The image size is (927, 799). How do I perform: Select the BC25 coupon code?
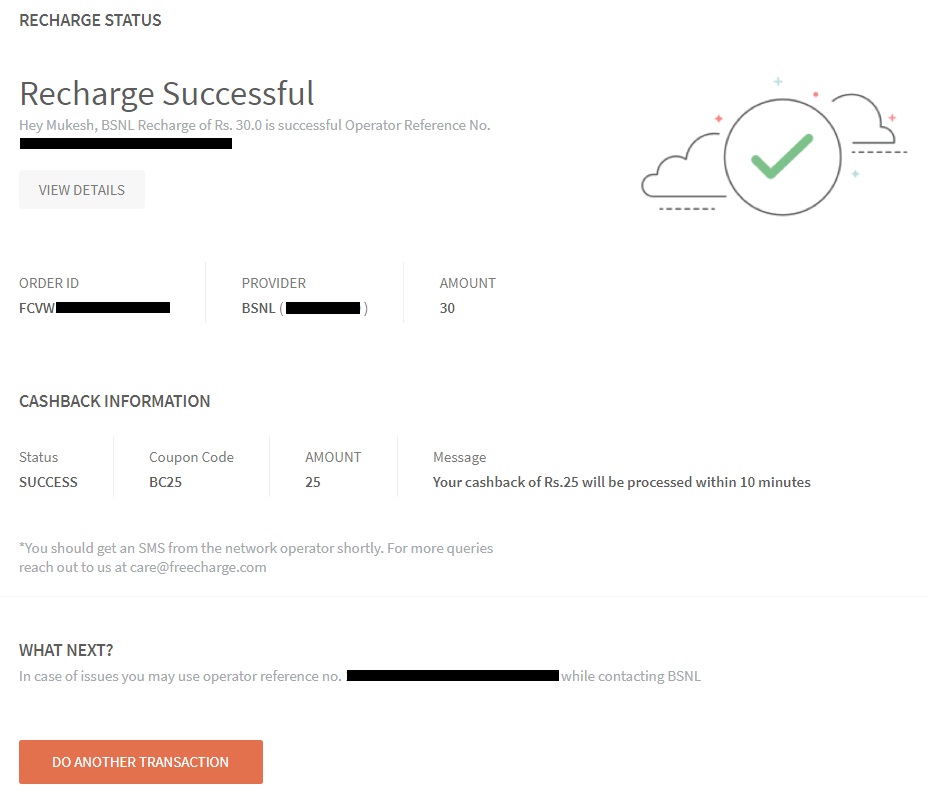coord(165,482)
